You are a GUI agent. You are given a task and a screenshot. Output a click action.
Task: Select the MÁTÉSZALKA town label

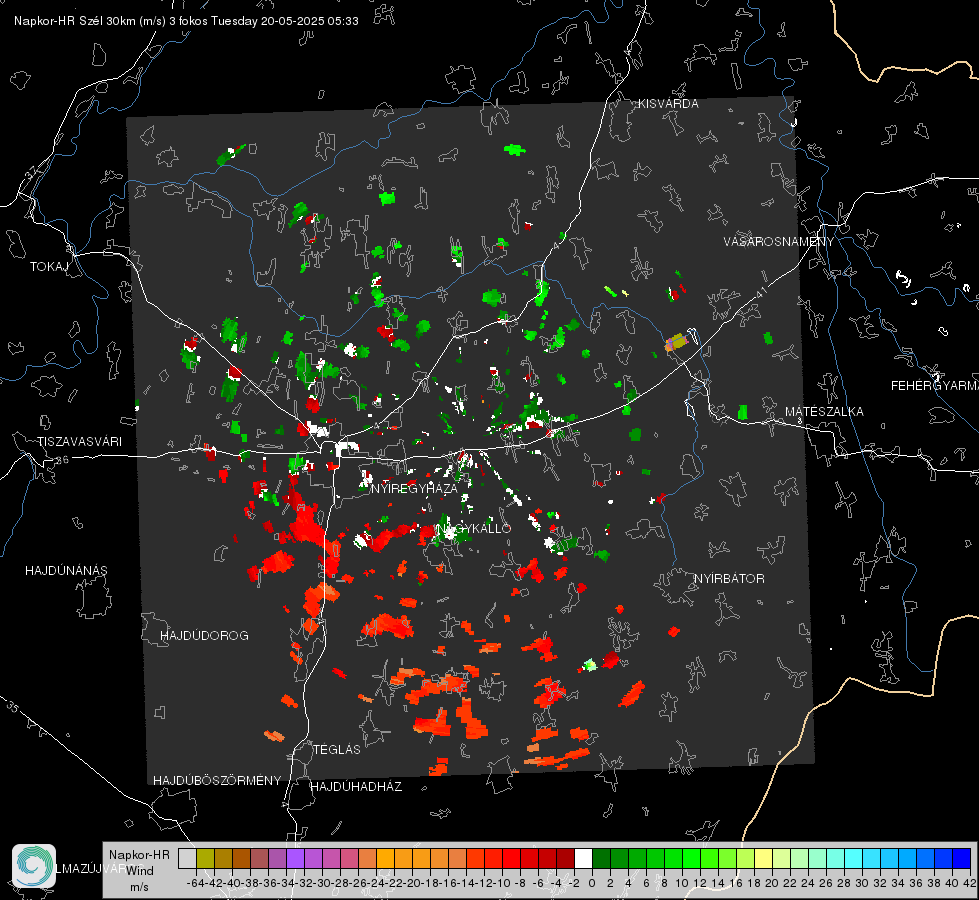pos(824,412)
